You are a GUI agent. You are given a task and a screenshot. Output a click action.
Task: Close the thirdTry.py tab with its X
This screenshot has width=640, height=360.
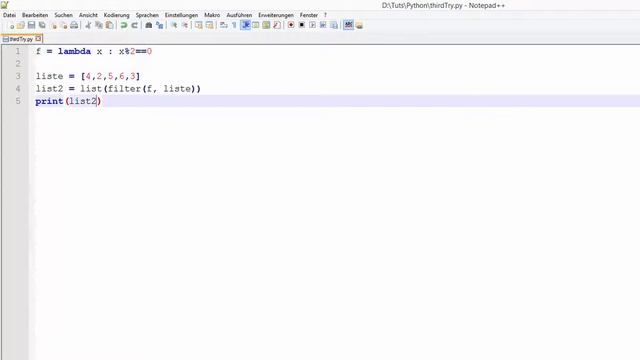(38, 39)
